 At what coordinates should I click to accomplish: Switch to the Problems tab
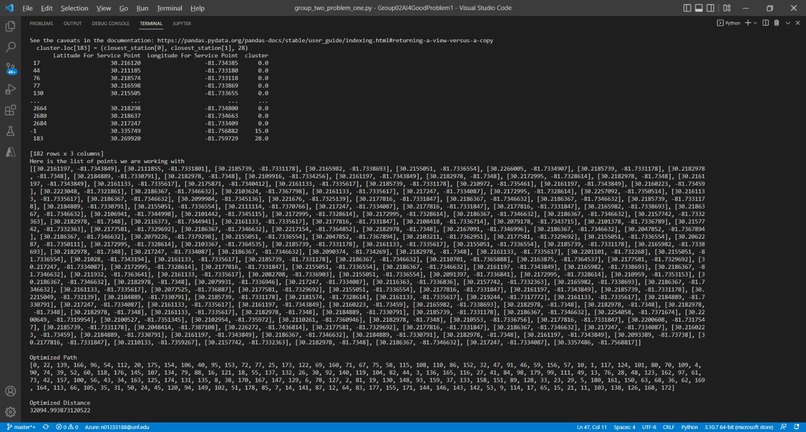point(41,24)
